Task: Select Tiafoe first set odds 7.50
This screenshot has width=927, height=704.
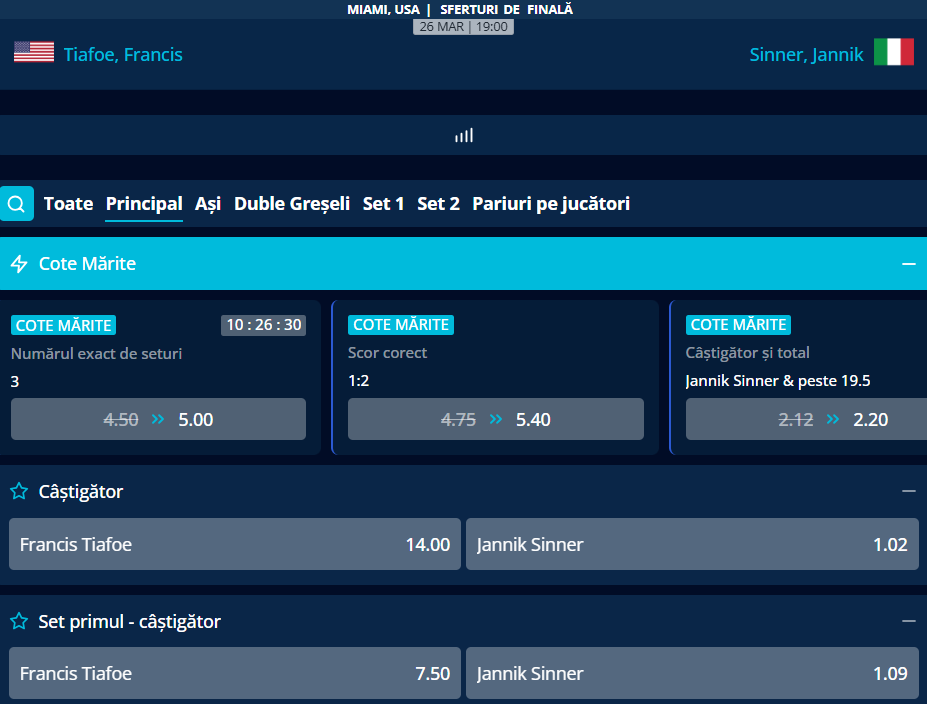Action: 235,673
